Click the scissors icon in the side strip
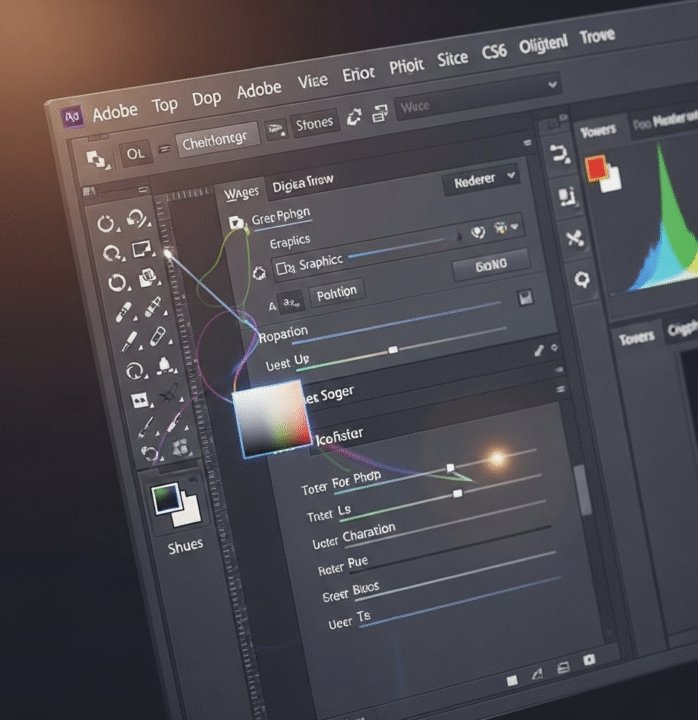698x720 pixels. (574, 238)
